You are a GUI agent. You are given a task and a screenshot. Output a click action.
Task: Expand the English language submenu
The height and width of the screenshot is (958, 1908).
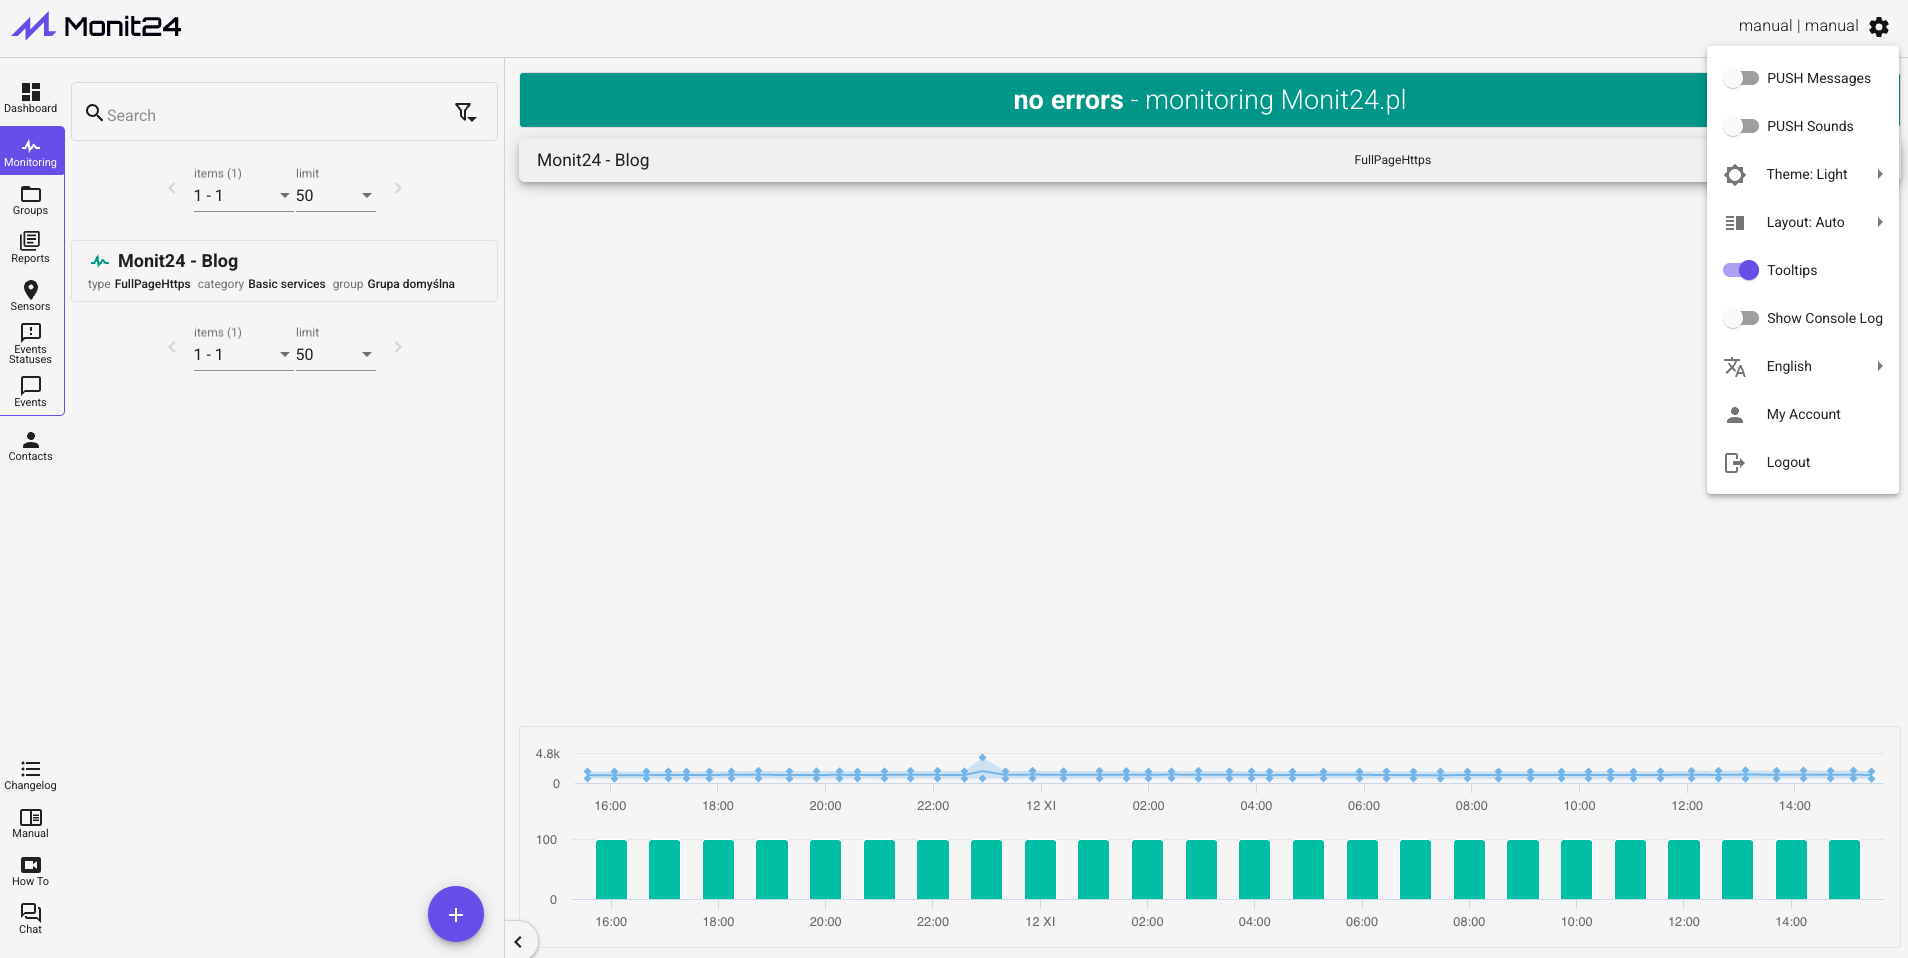pos(1805,366)
